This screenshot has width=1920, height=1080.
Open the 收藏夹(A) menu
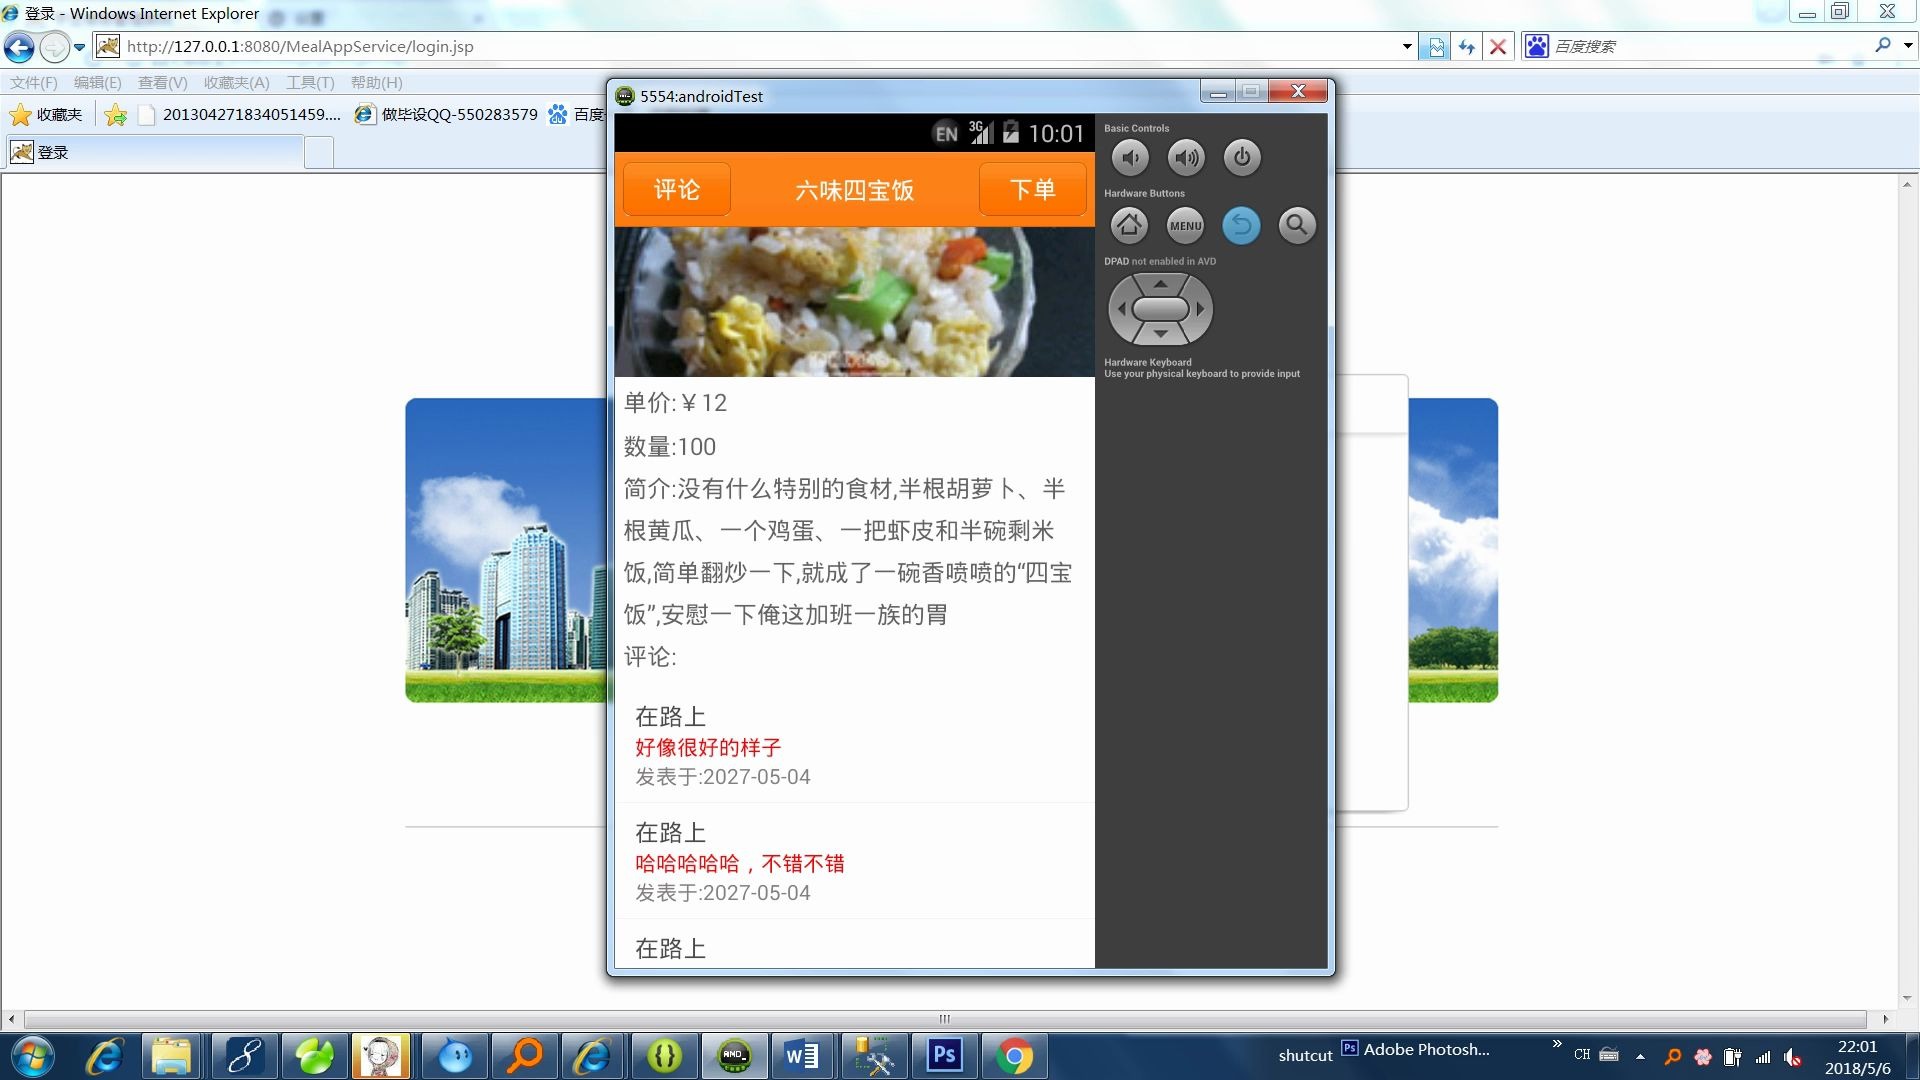236,83
